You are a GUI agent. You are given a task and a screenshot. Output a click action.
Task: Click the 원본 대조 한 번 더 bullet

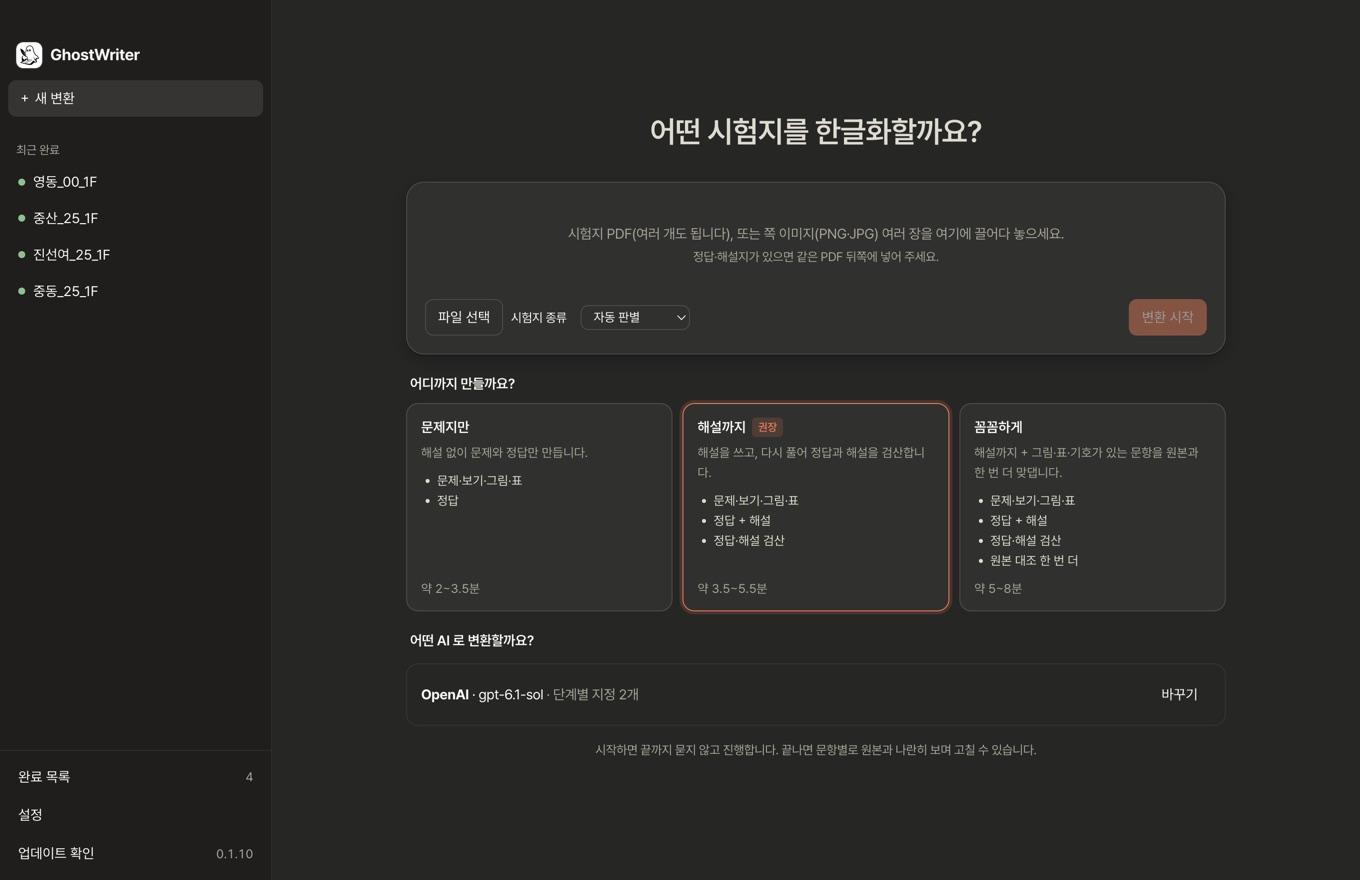pos(1034,561)
